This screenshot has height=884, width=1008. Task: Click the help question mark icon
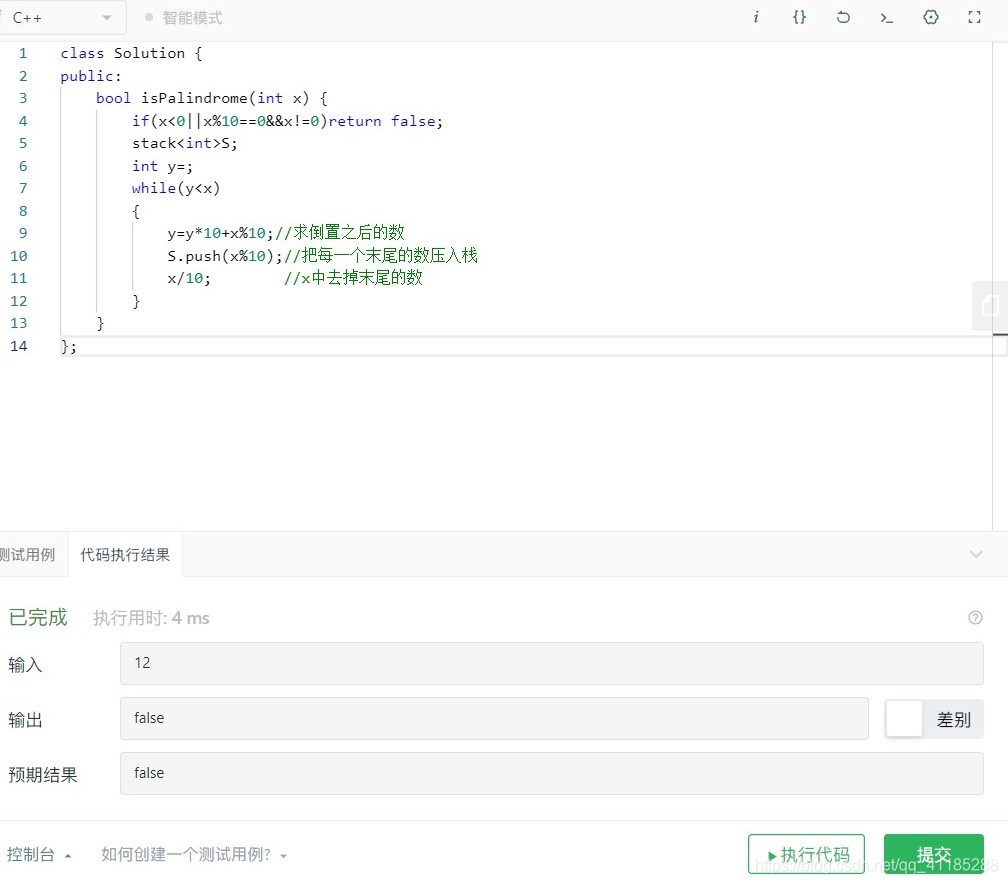click(x=975, y=618)
